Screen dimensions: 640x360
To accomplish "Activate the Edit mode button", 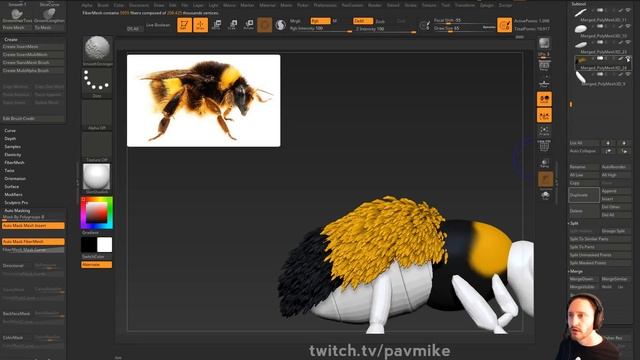I will (x=184, y=25).
